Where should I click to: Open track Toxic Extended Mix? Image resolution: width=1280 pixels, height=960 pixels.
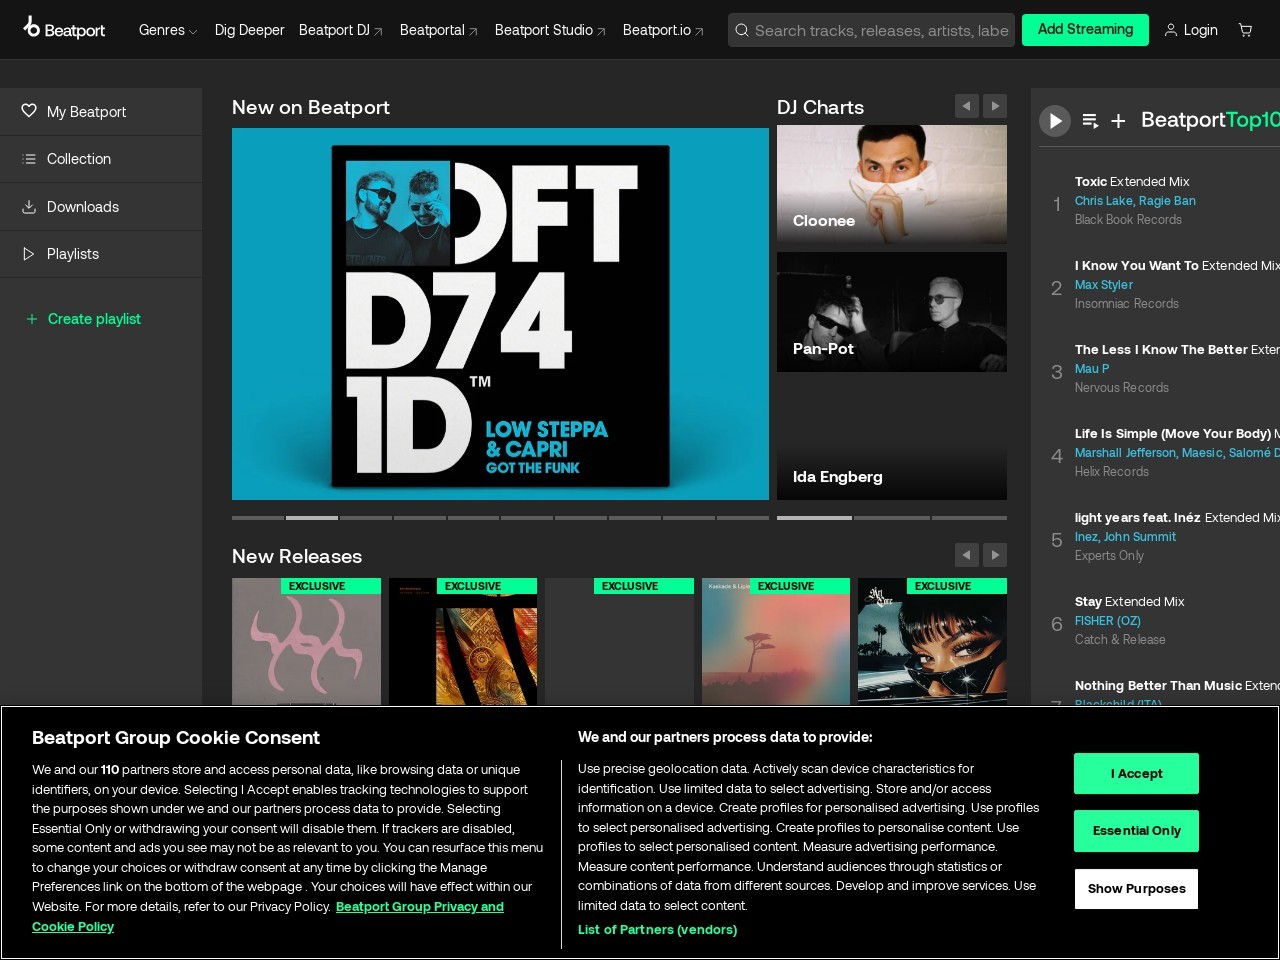coord(1132,182)
